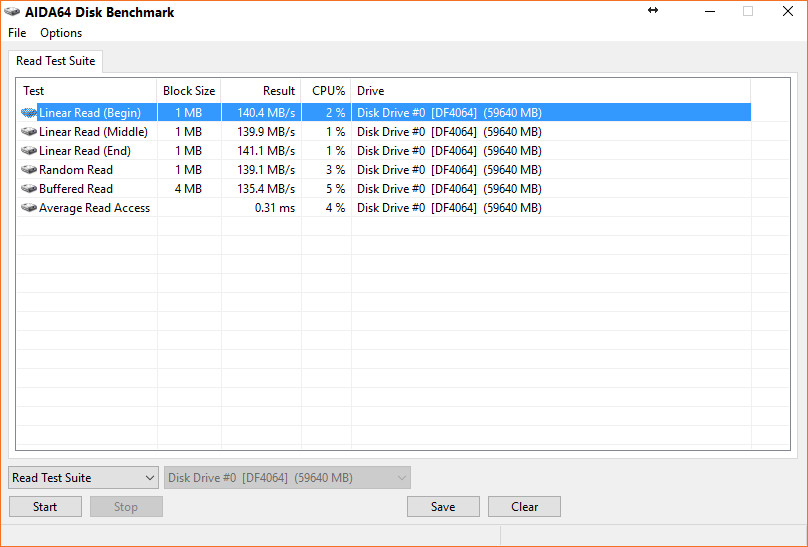Screen dimensions: 808x547
Task: Click the disk icon beside Random Read
Action: [x=29, y=169]
